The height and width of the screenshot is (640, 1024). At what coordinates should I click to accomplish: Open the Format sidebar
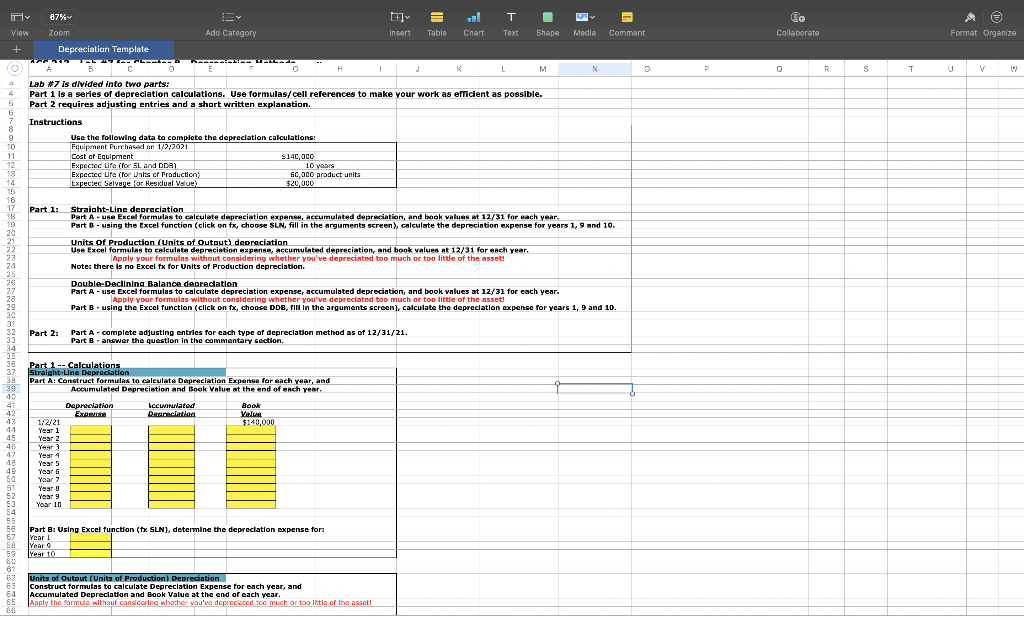tap(970, 18)
